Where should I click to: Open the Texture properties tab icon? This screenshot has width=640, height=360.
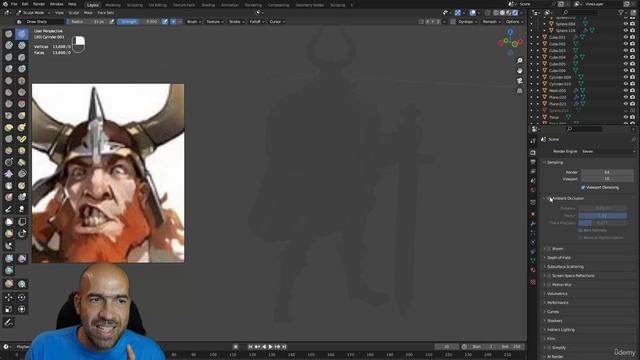coord(533,282)
